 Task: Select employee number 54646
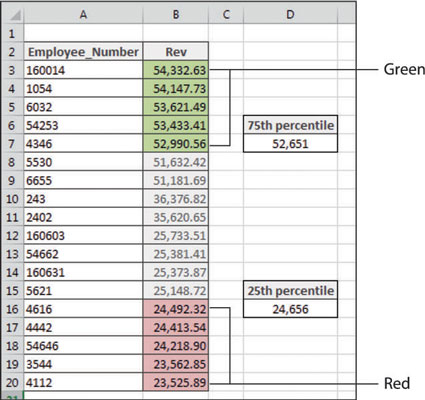[83, 346]
